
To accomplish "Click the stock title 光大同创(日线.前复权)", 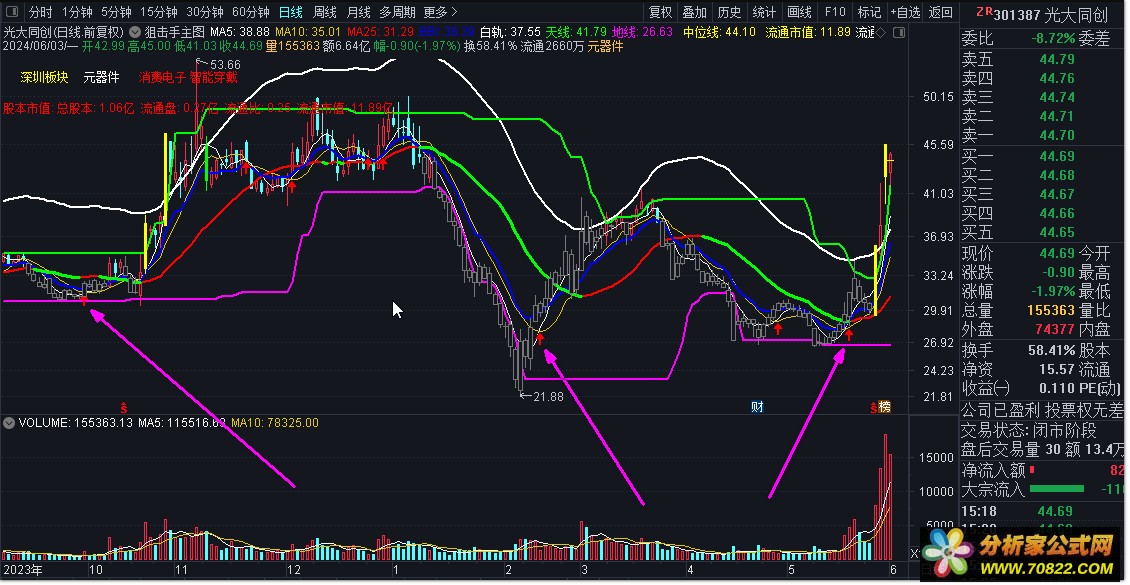I will pos(63,32).
